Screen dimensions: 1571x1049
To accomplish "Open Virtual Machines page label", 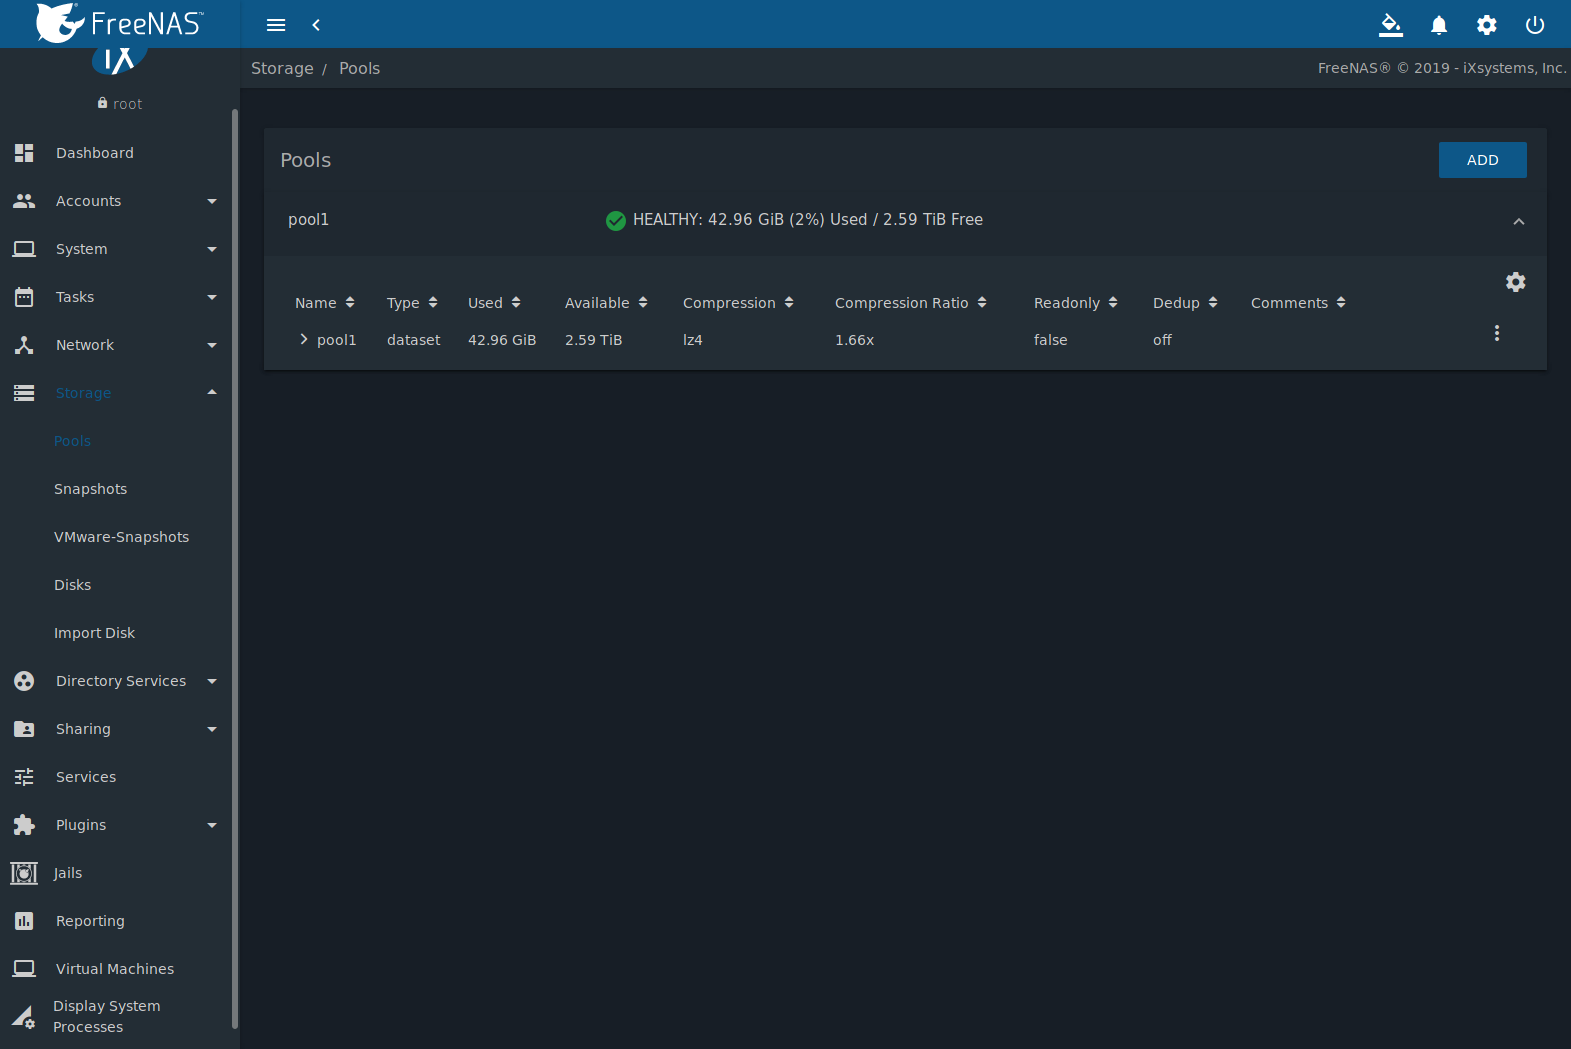I will coord(115,969).
